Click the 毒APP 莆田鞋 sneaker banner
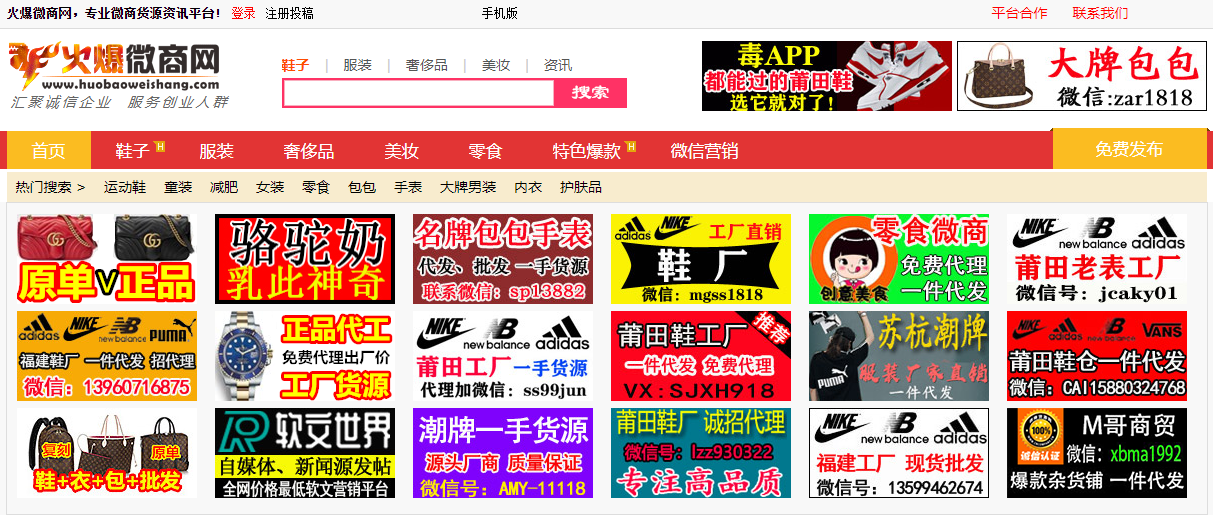The height and width of the screenshot is (516, 1213). tap(826, 76)
